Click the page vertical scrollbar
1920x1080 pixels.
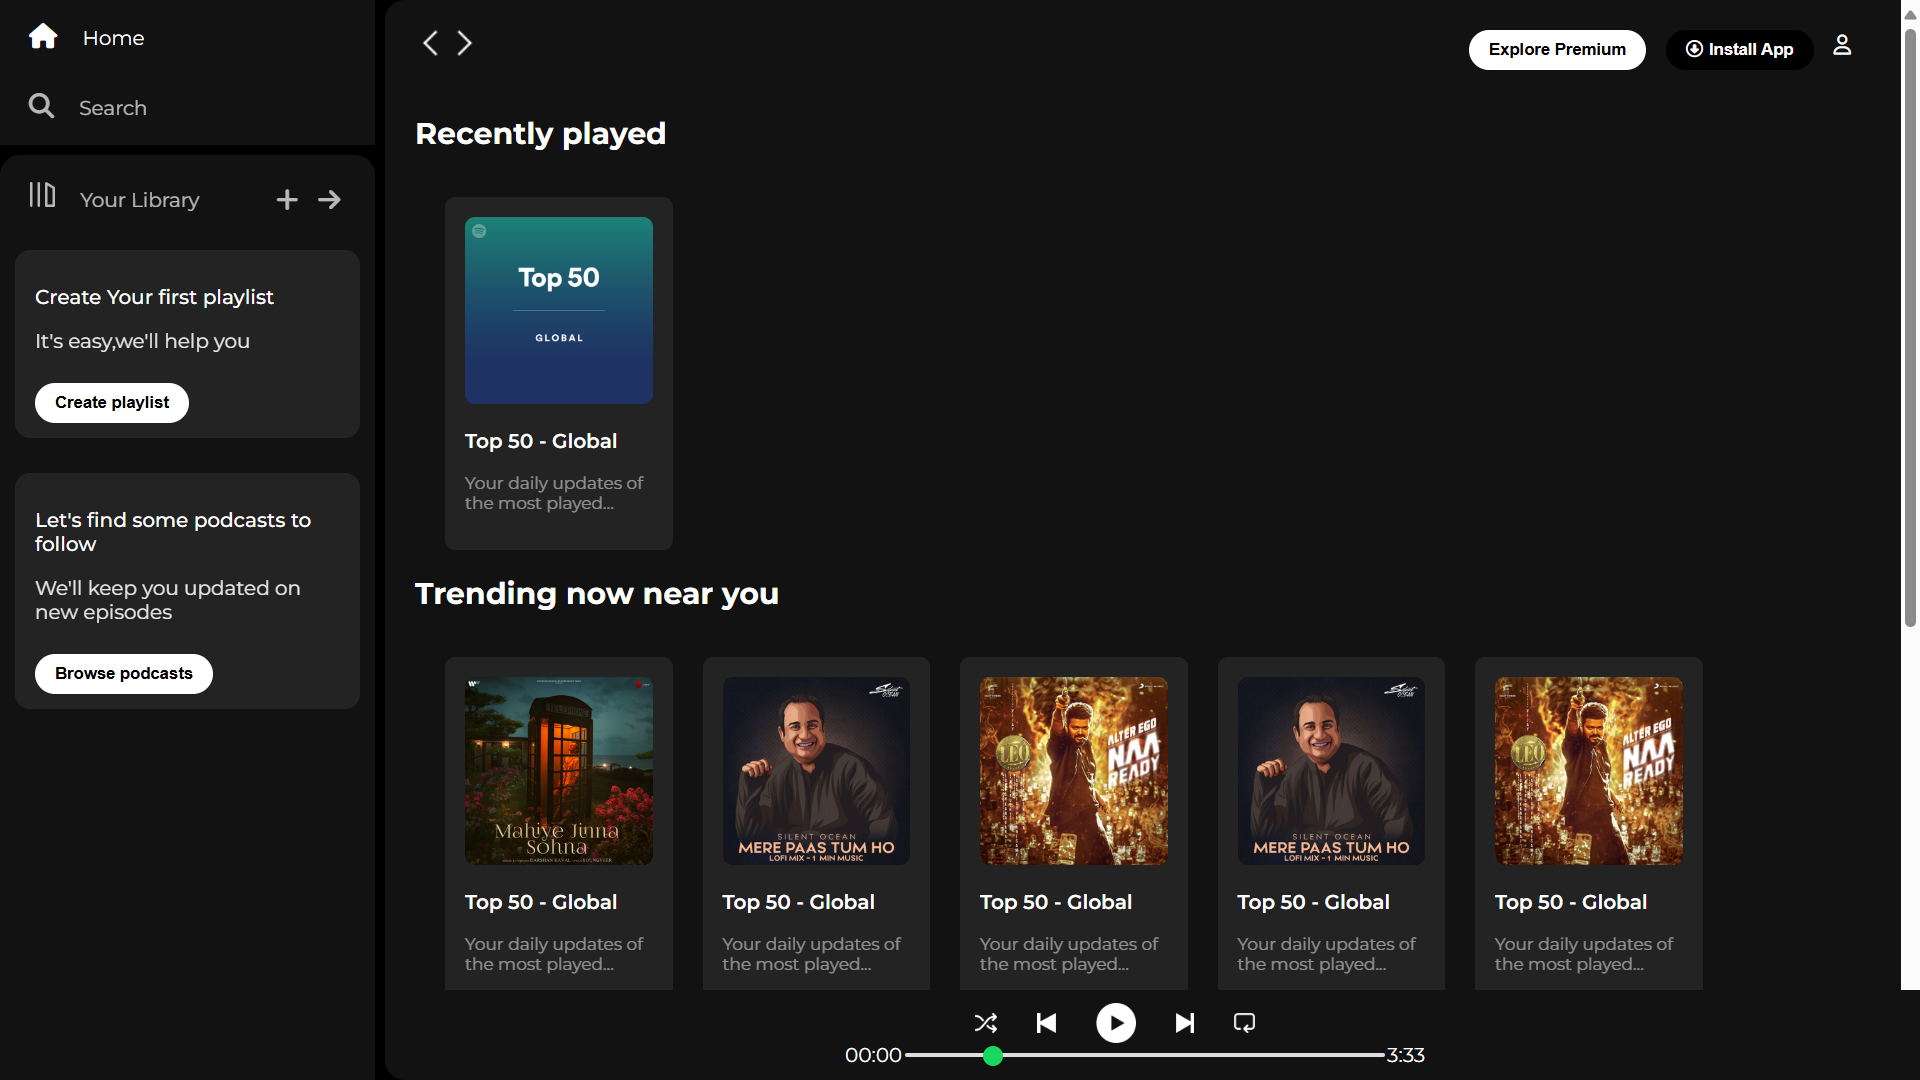[x=1910, y=330]
